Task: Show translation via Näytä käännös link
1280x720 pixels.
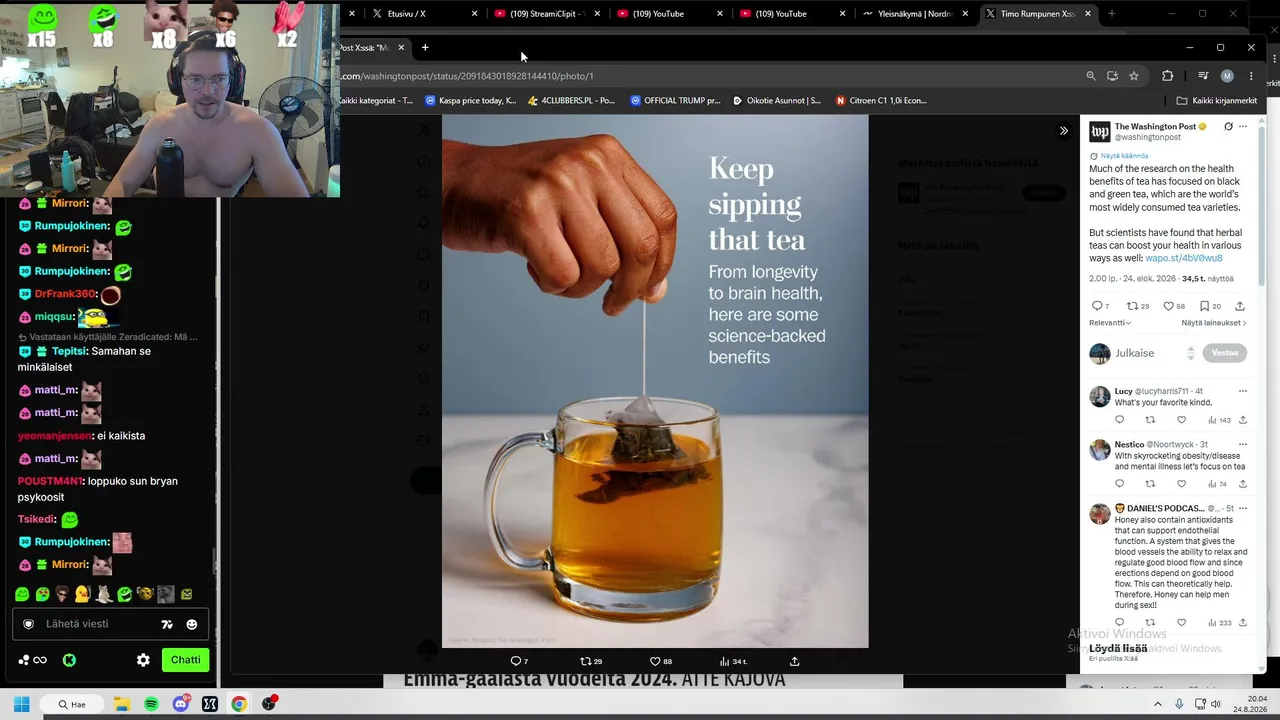Action: (x=1124, y=156)
